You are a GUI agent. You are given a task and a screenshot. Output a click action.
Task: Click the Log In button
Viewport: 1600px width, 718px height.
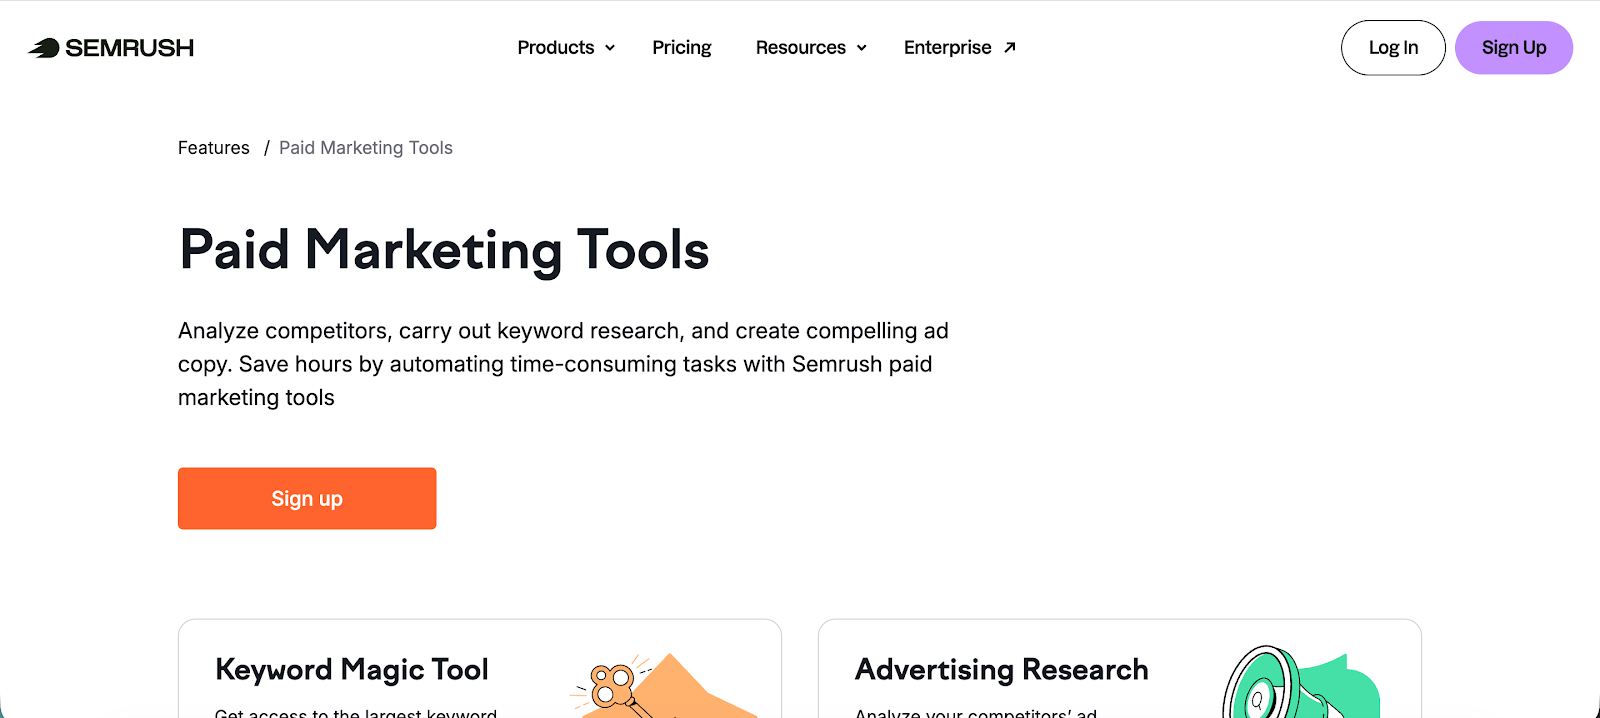click(x=1393, y=47)
